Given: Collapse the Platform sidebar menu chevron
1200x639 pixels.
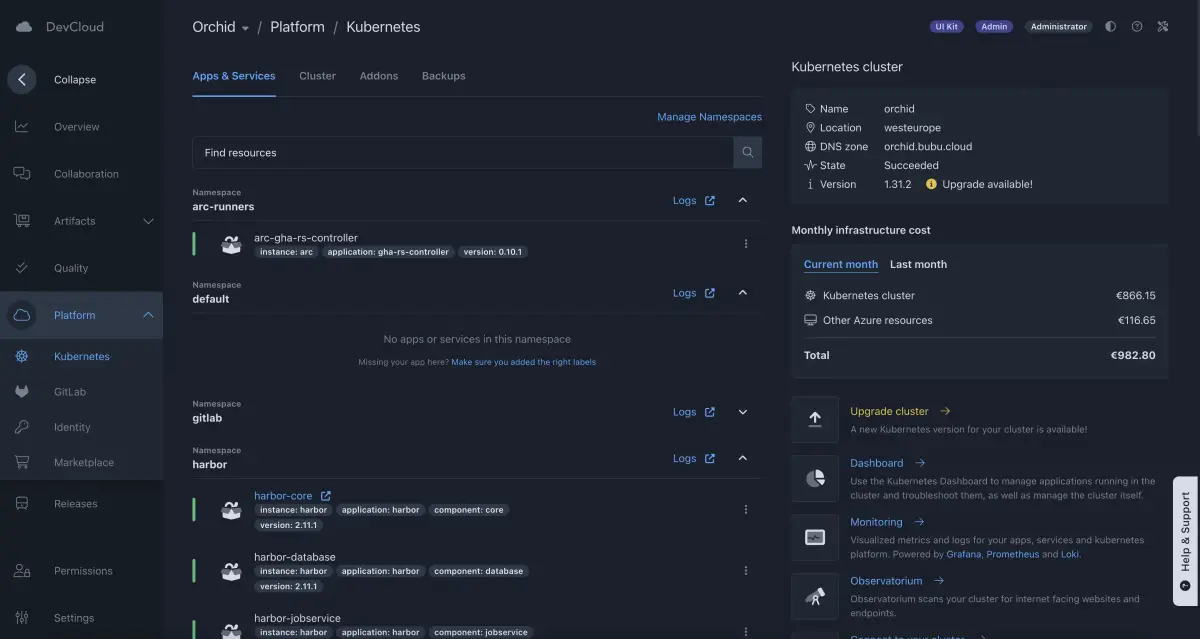Looking at the screenshot, I should (148, 315).
